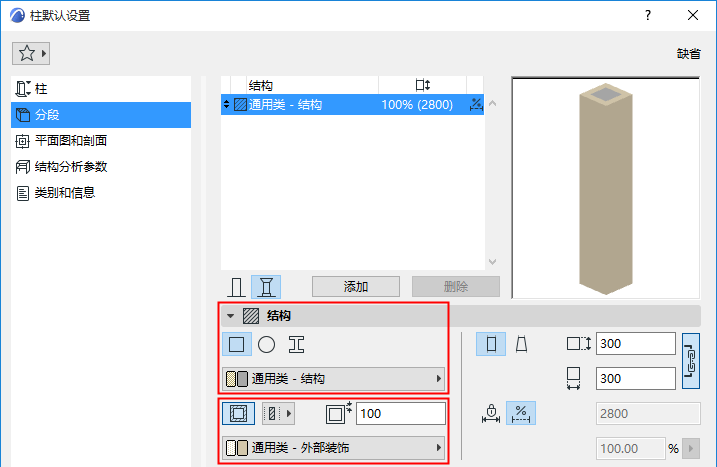
Task: Click the first 300 dimension field
Action: pos(636,344)
